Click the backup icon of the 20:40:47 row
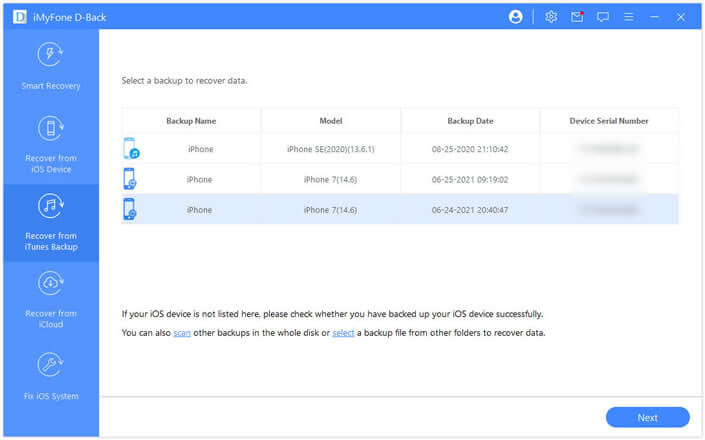Image resolution: width=705 pixels, height=440 pixels. coord(129,209)
